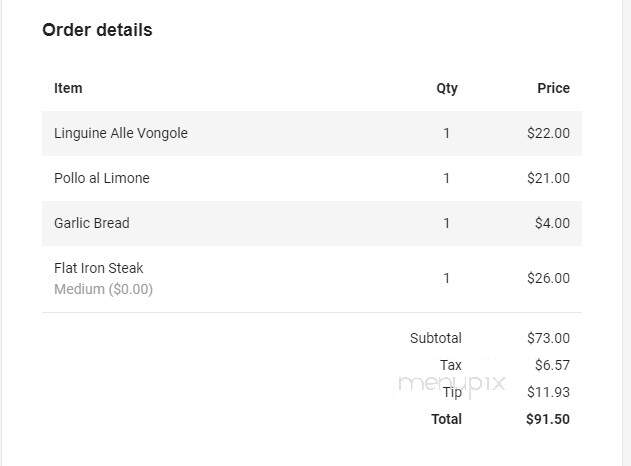This screenshot has width=631, height=466.
Task: Click the $73.00 subtotal amount
Action: click(549, 338)
